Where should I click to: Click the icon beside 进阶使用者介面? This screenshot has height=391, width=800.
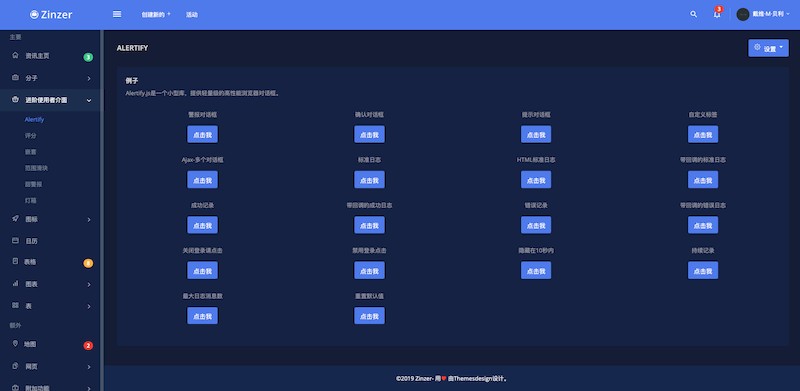tap(15, 100)
